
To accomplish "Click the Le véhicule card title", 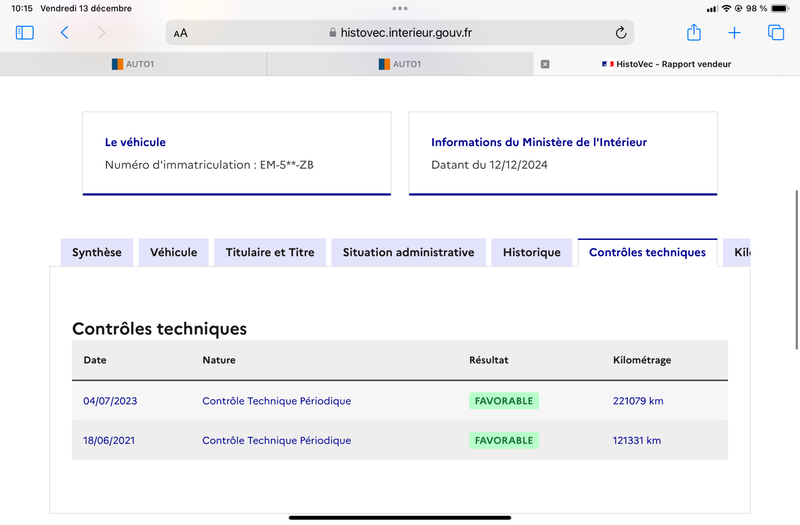I will pos(135,142).
